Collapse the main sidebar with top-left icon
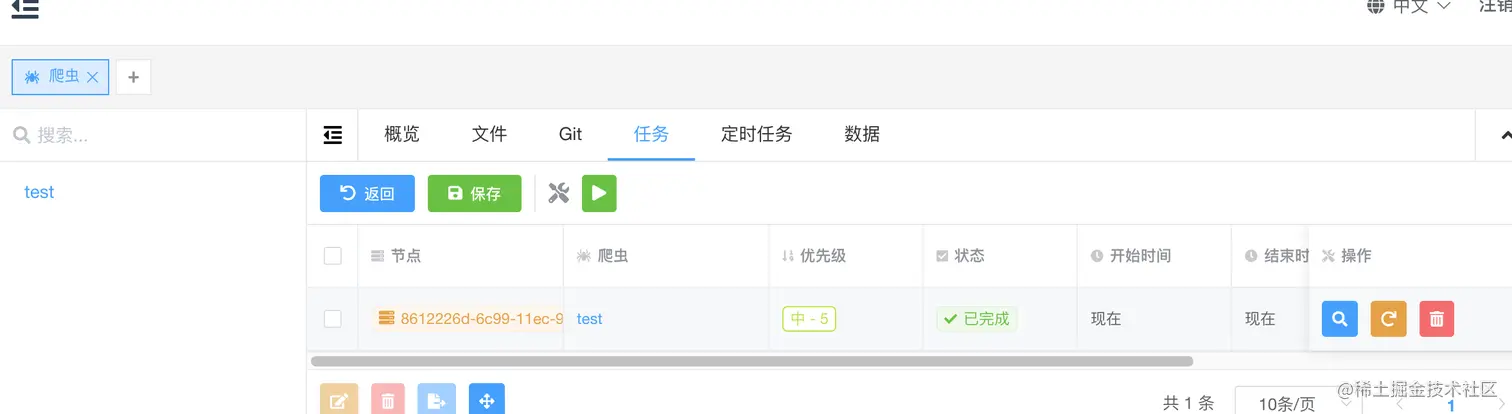The height and width of the screenshot is (414, 1512). tap(25, 8)
